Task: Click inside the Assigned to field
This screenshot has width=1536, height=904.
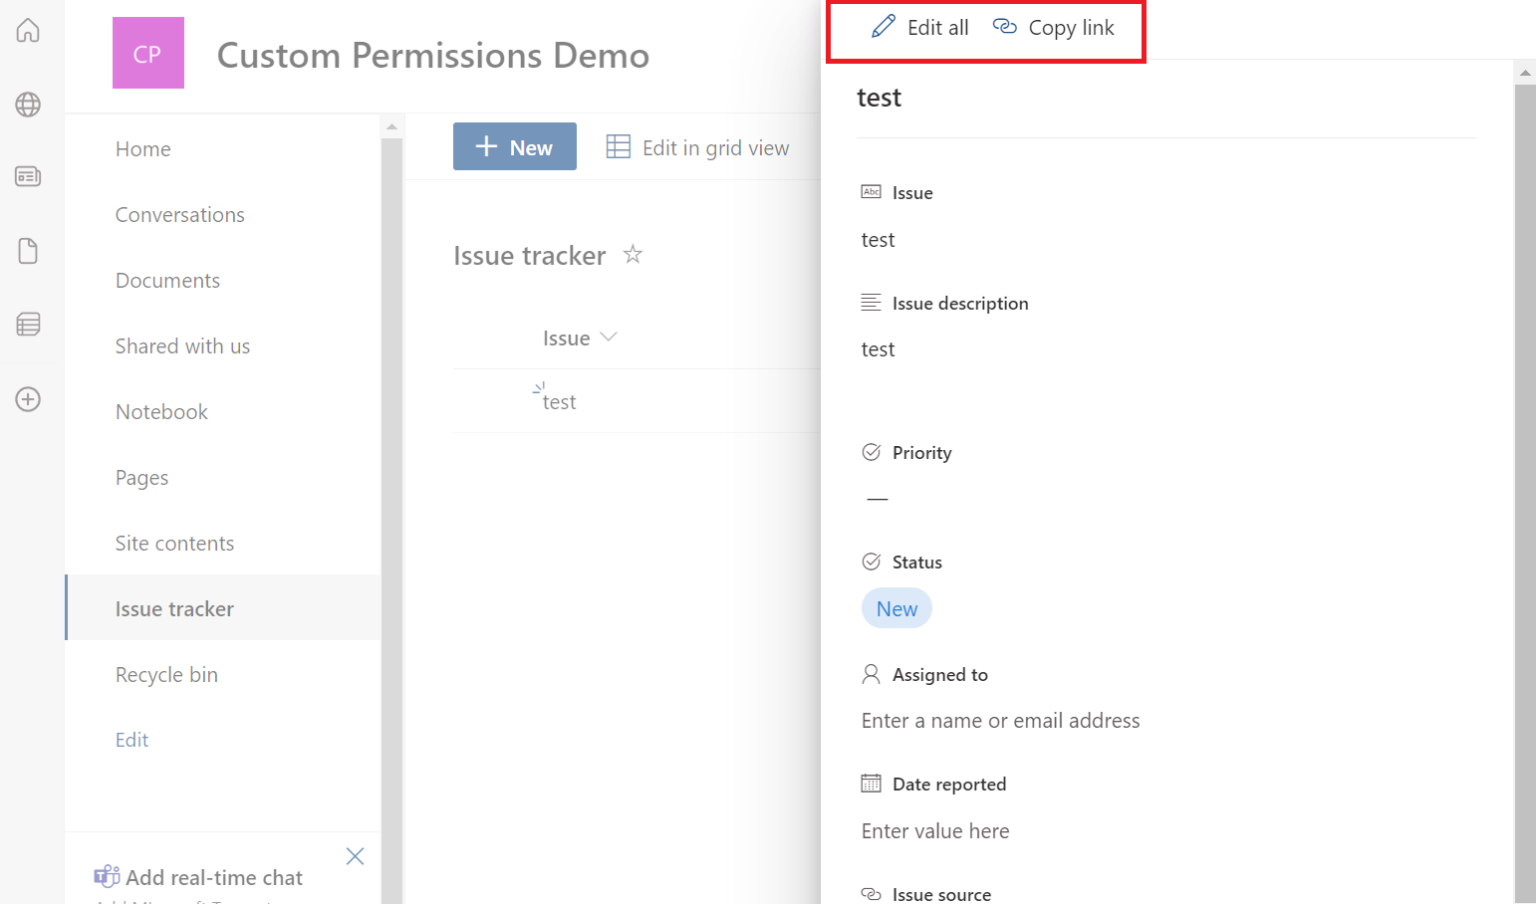Action: click(x=1000, y=720)
